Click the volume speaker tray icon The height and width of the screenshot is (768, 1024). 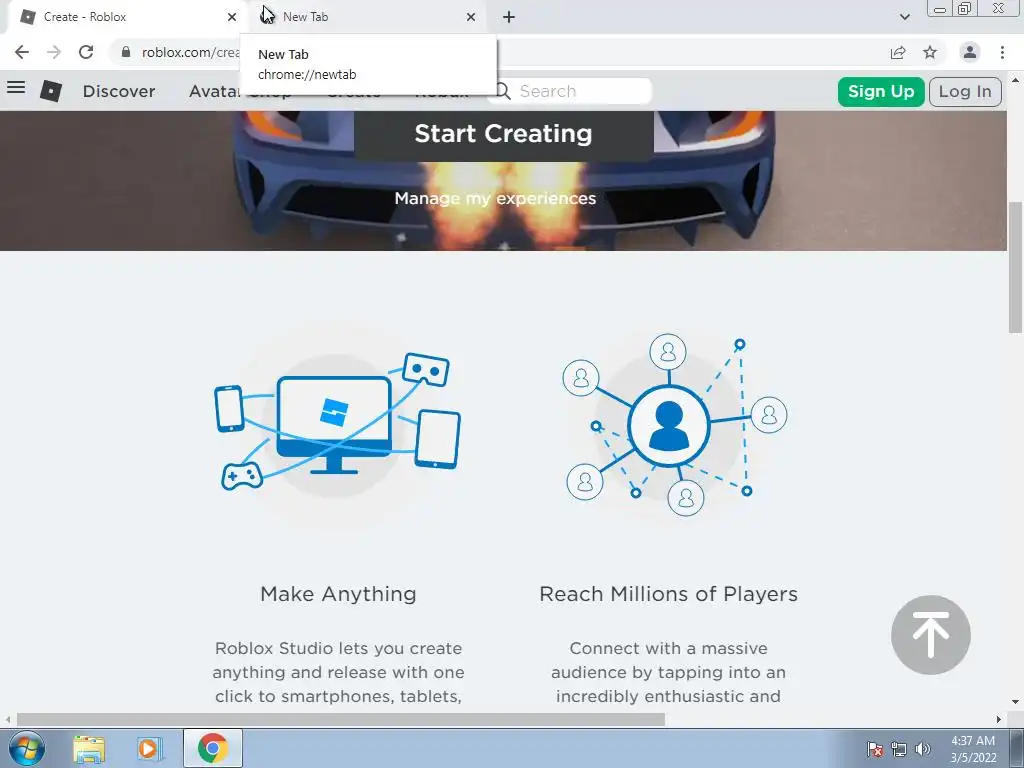(x=923, y=749)
